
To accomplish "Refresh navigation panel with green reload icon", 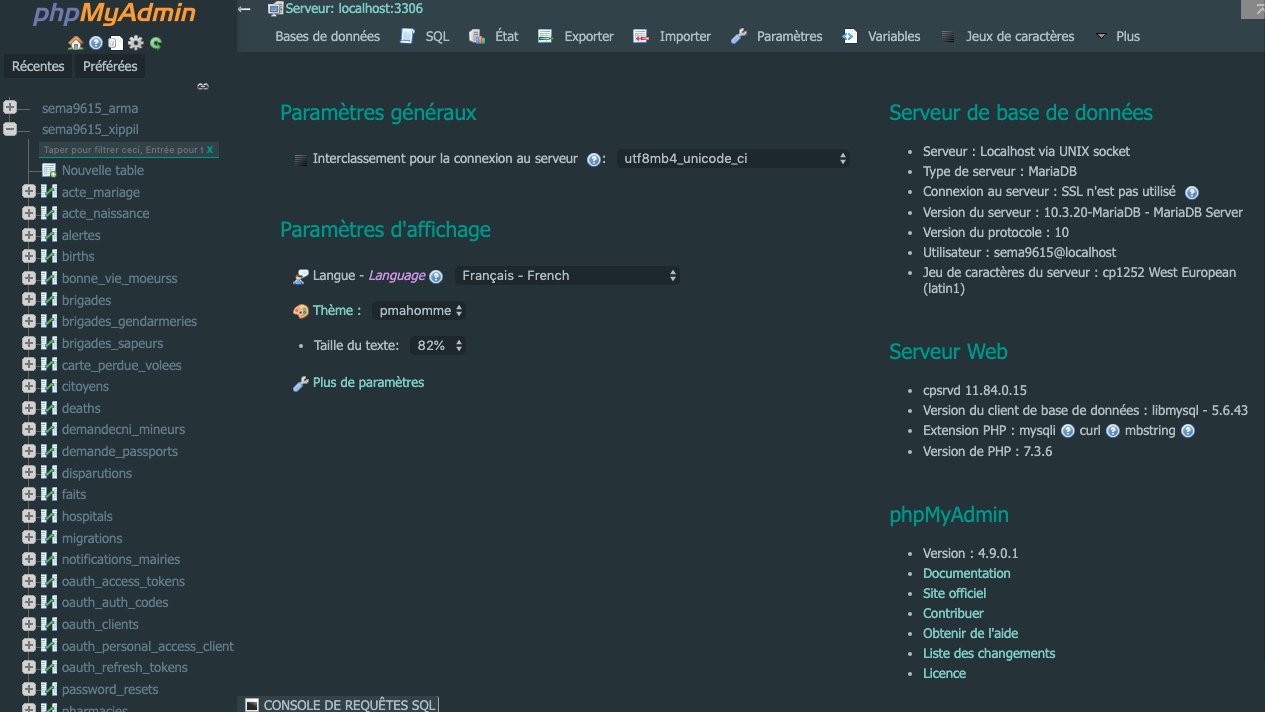I will [x=156, y=44].
